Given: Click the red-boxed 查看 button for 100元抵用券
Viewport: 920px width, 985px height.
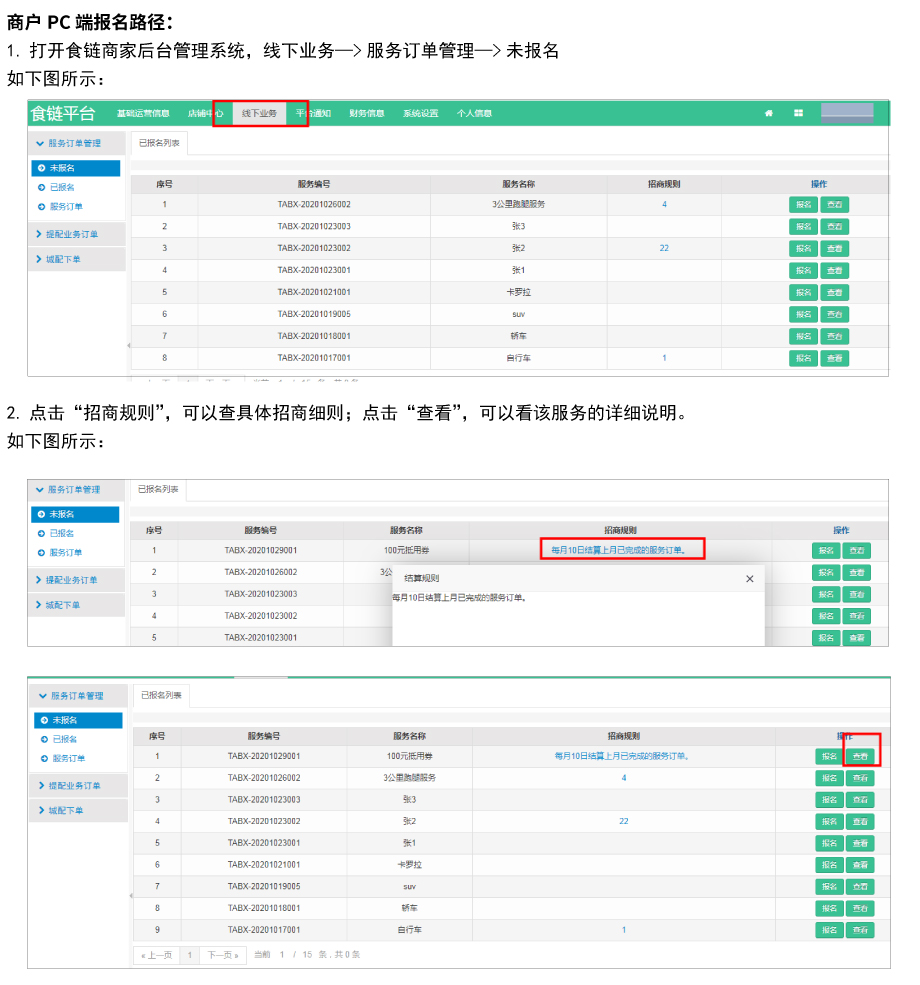Looking at the screenshot, I should pos(861,756).
